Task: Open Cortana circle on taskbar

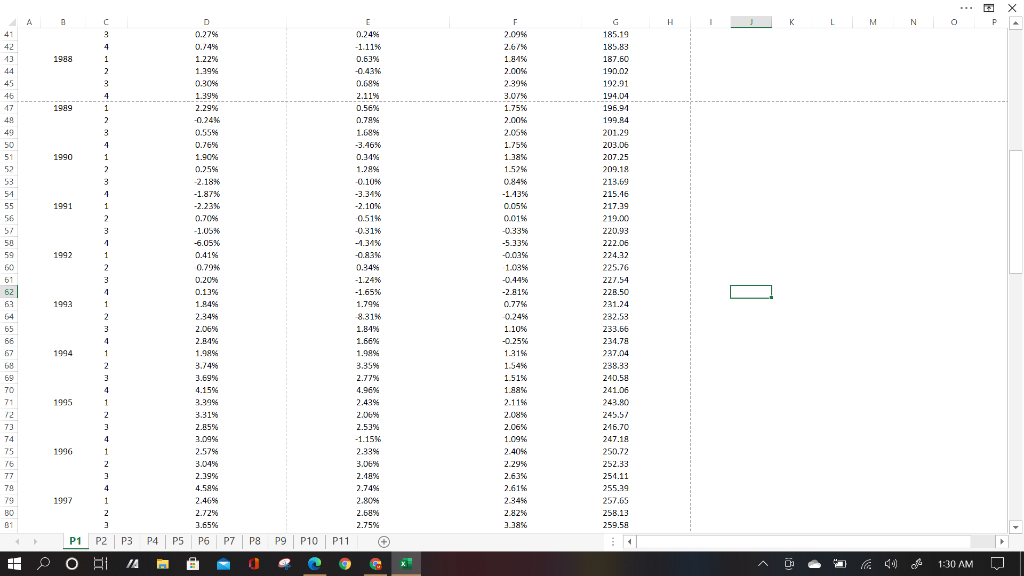Action: pyautogui.click(x=72, y=564)
